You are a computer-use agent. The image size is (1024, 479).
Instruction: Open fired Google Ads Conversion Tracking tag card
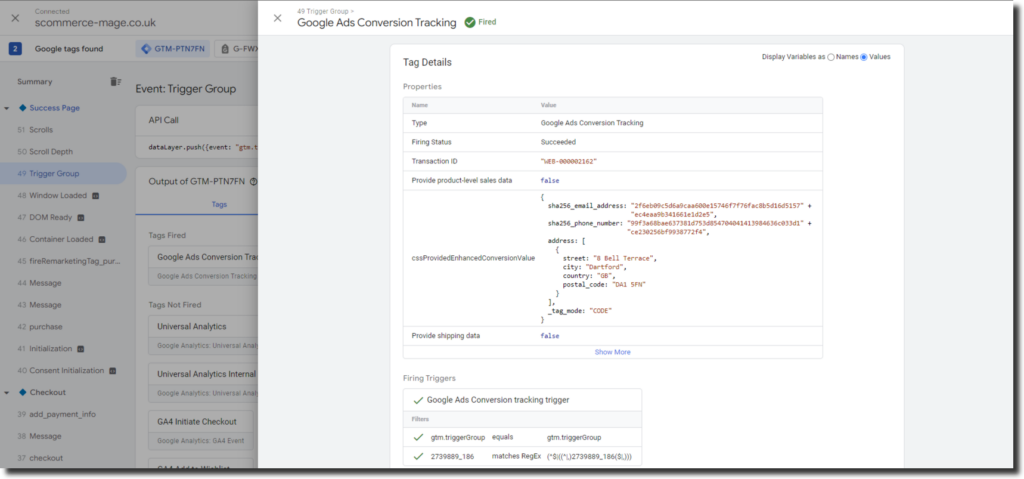pyautogui.click(x=204, y=265)
